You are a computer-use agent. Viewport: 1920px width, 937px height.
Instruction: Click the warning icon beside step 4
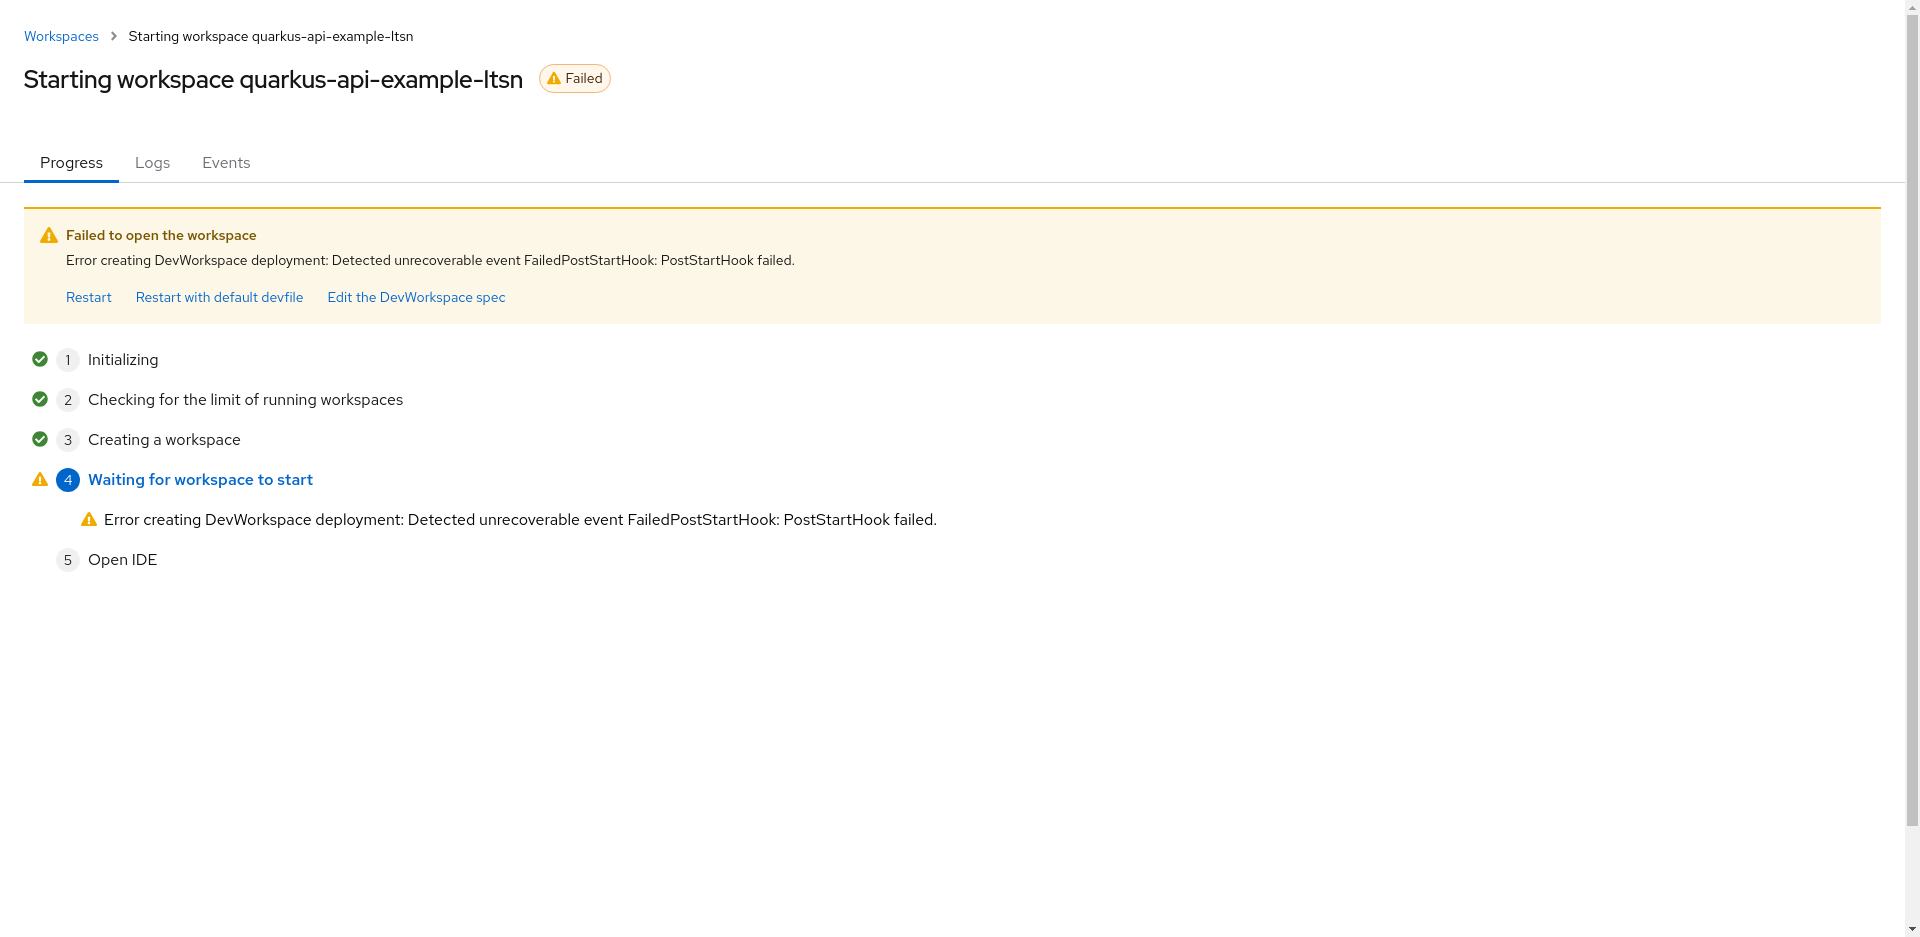click(40, 479)
